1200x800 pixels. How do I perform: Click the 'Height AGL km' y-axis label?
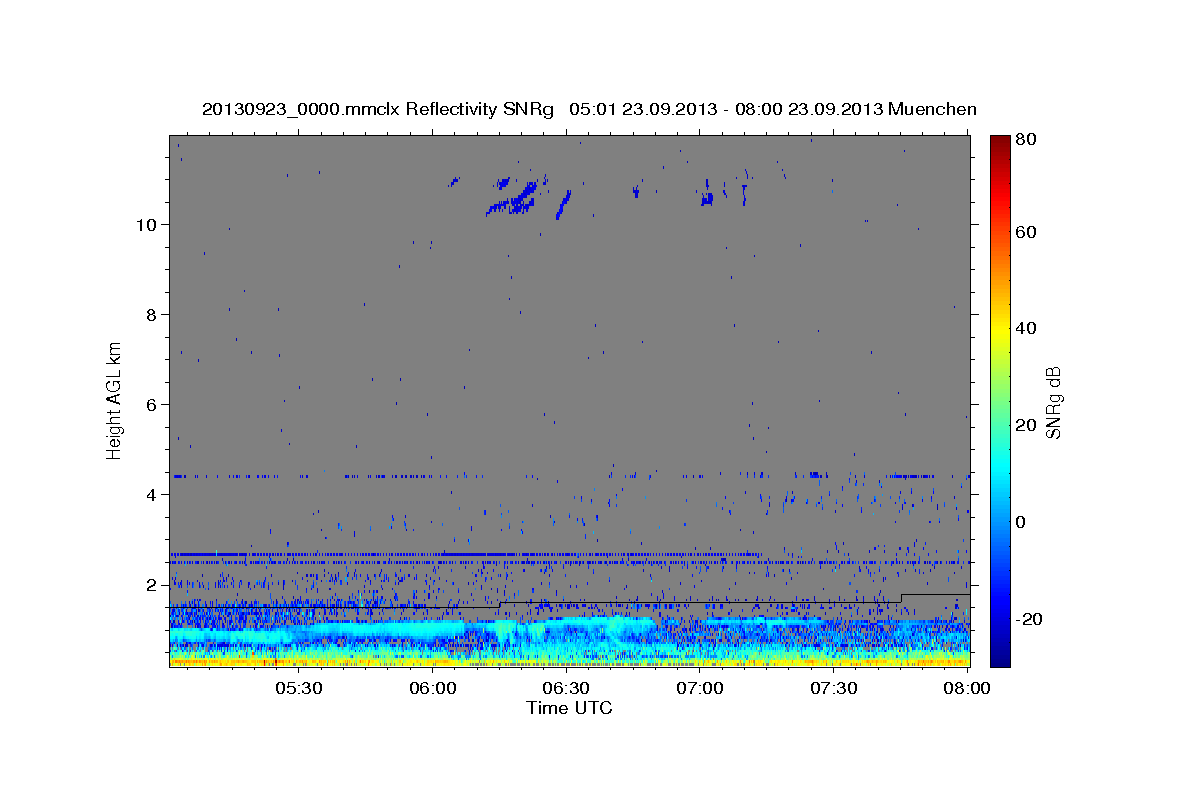tap(115, 400)
